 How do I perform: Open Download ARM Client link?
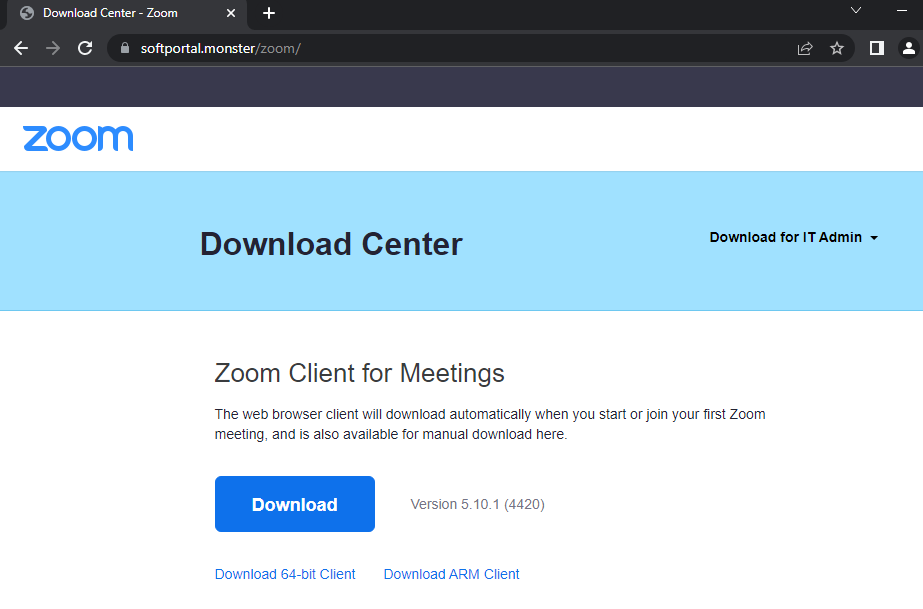pos(451,574)
